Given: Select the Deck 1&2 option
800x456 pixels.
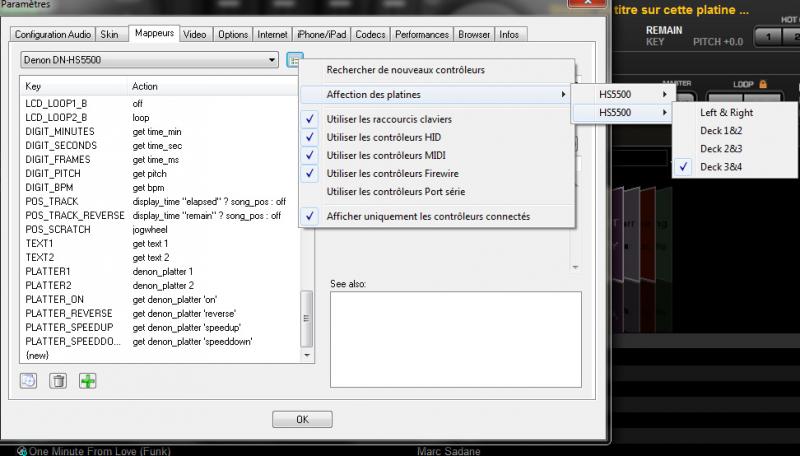Looking at the screenshot, I should coord(722,130).
